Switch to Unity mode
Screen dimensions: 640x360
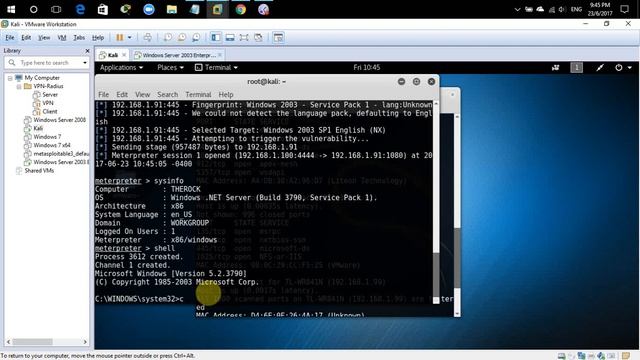[x=258, y=38]
